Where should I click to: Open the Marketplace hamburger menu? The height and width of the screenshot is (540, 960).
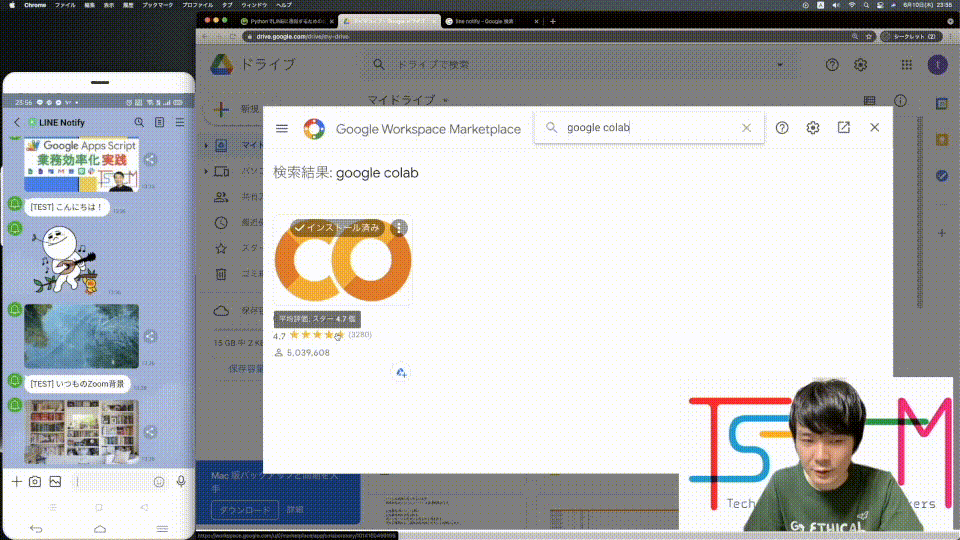coord(282,129)
